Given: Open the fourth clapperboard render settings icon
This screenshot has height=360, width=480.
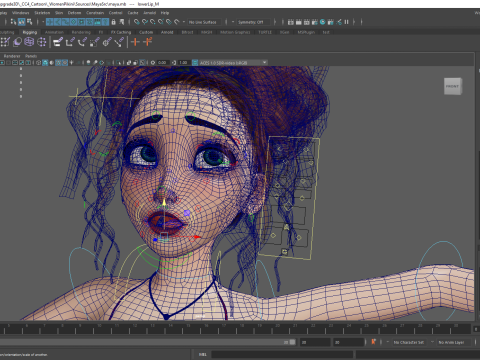Looking at the screenshot, I should (315, 22).
